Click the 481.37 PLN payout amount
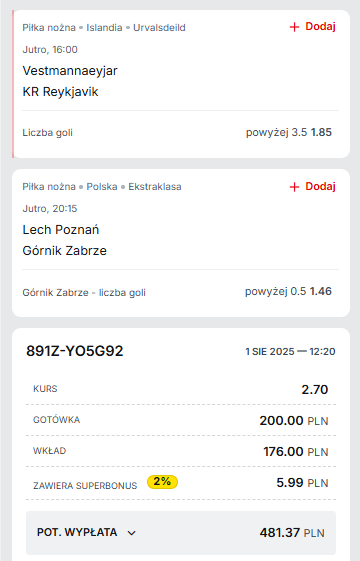The height and width of the screenshot is (561, 360). point(292,533)
